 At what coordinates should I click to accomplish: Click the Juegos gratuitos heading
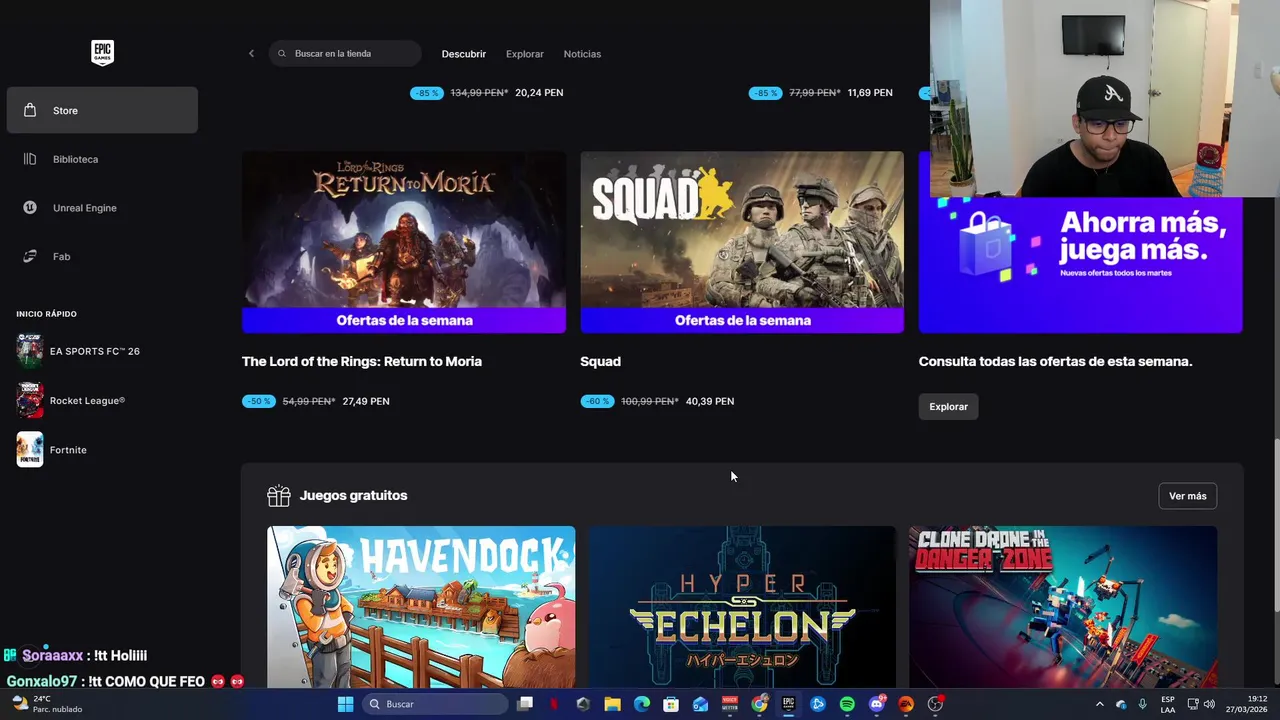[353, 496]
